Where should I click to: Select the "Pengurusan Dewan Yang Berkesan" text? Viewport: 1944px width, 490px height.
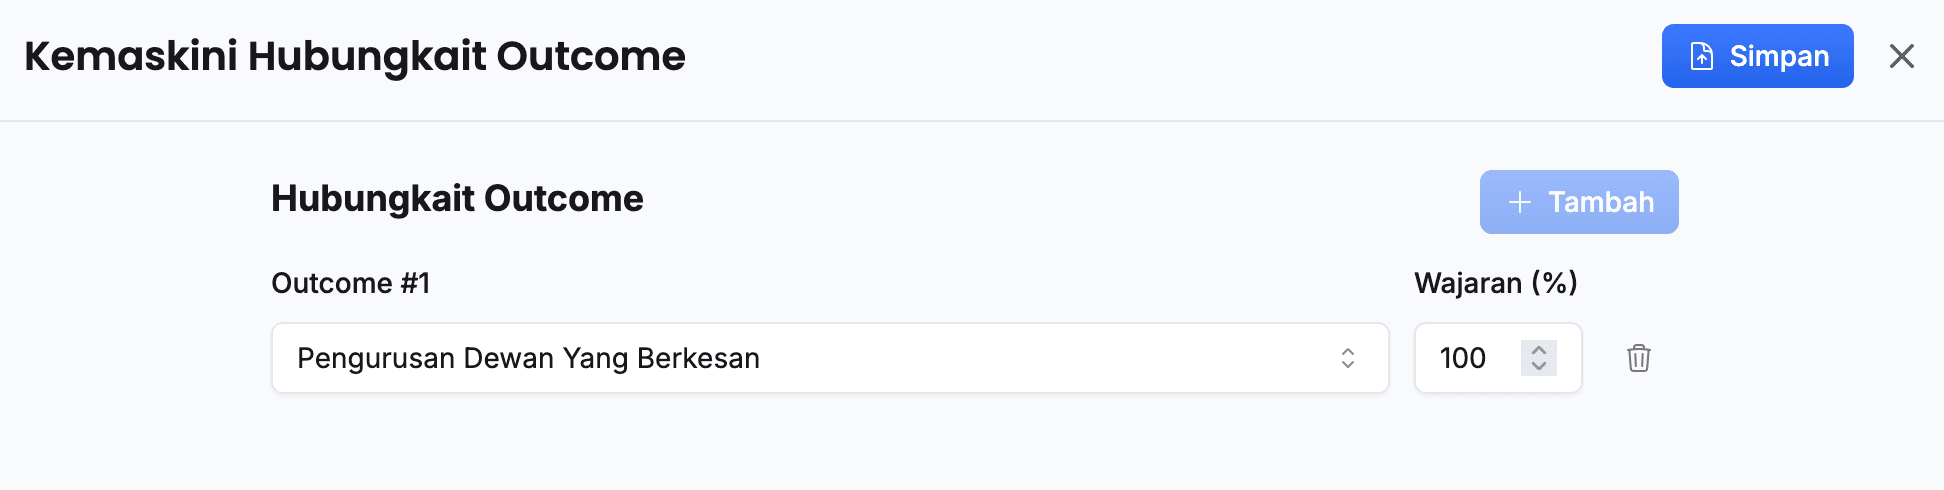pyautogui.click(x=528, y=358)
